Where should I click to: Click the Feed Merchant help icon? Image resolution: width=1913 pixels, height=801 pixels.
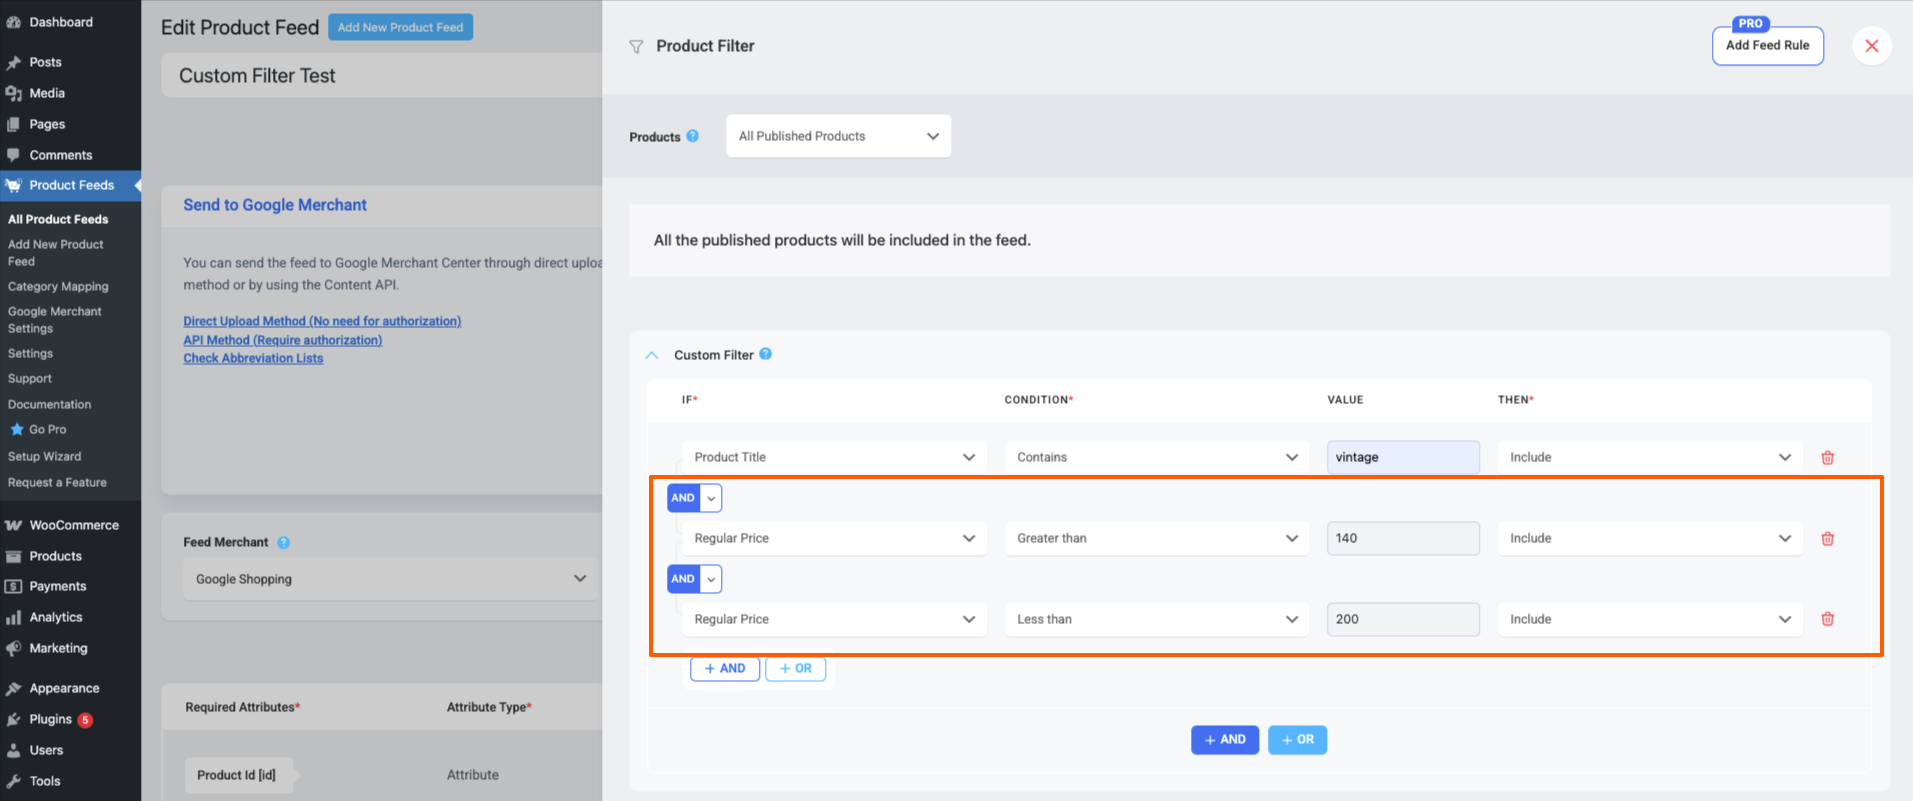(283, 542)
